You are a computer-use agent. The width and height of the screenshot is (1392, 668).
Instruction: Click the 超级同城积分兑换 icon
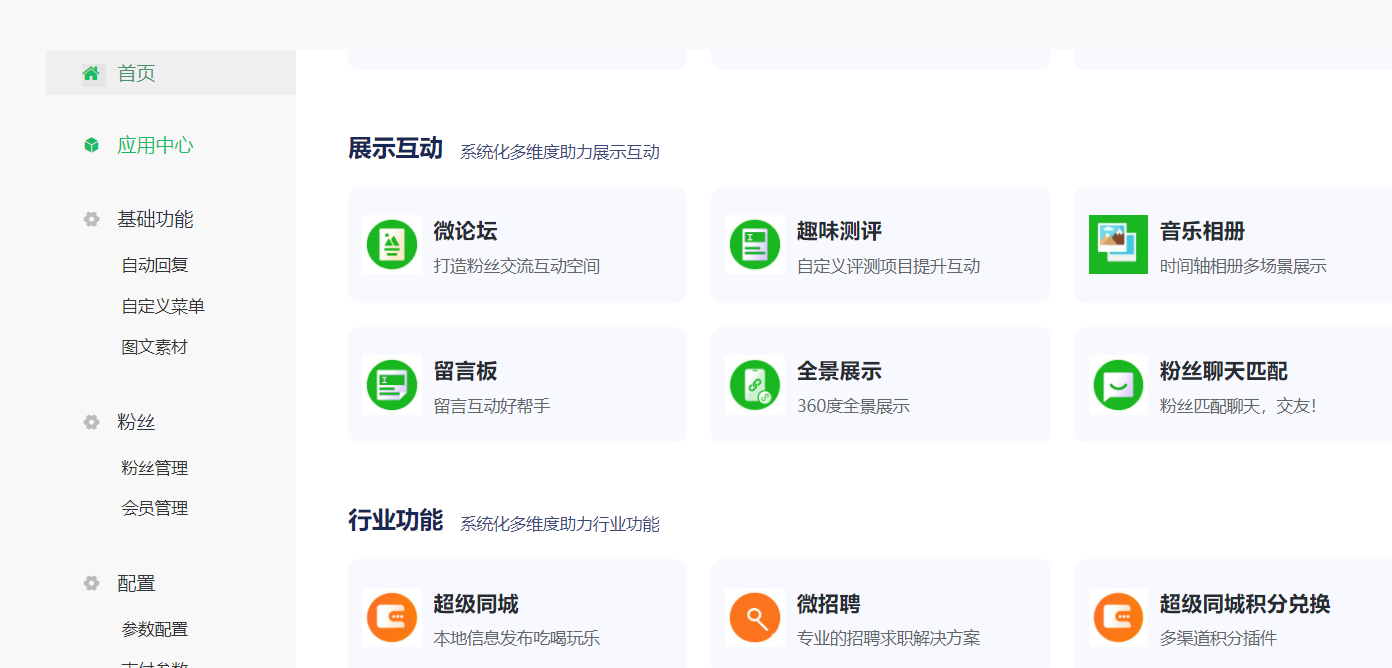click(1118, 617)
